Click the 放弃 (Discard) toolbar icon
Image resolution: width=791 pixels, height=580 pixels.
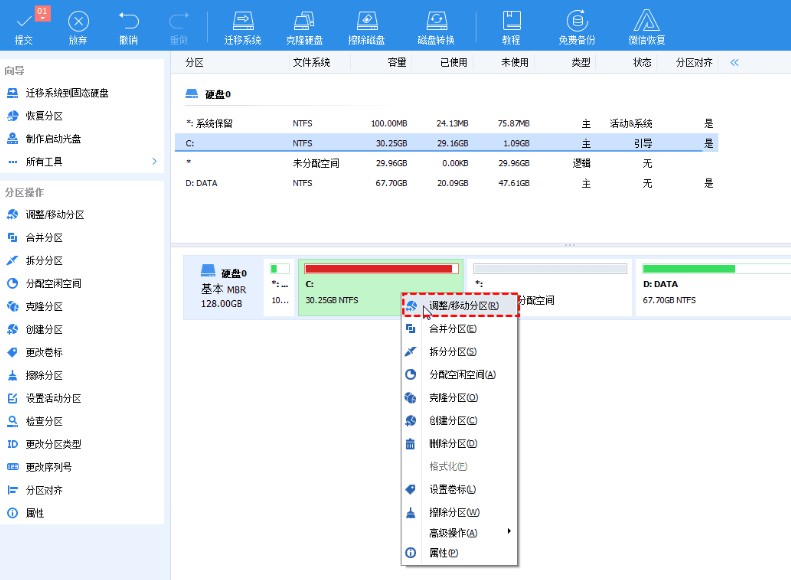click(x=78, y=21)
